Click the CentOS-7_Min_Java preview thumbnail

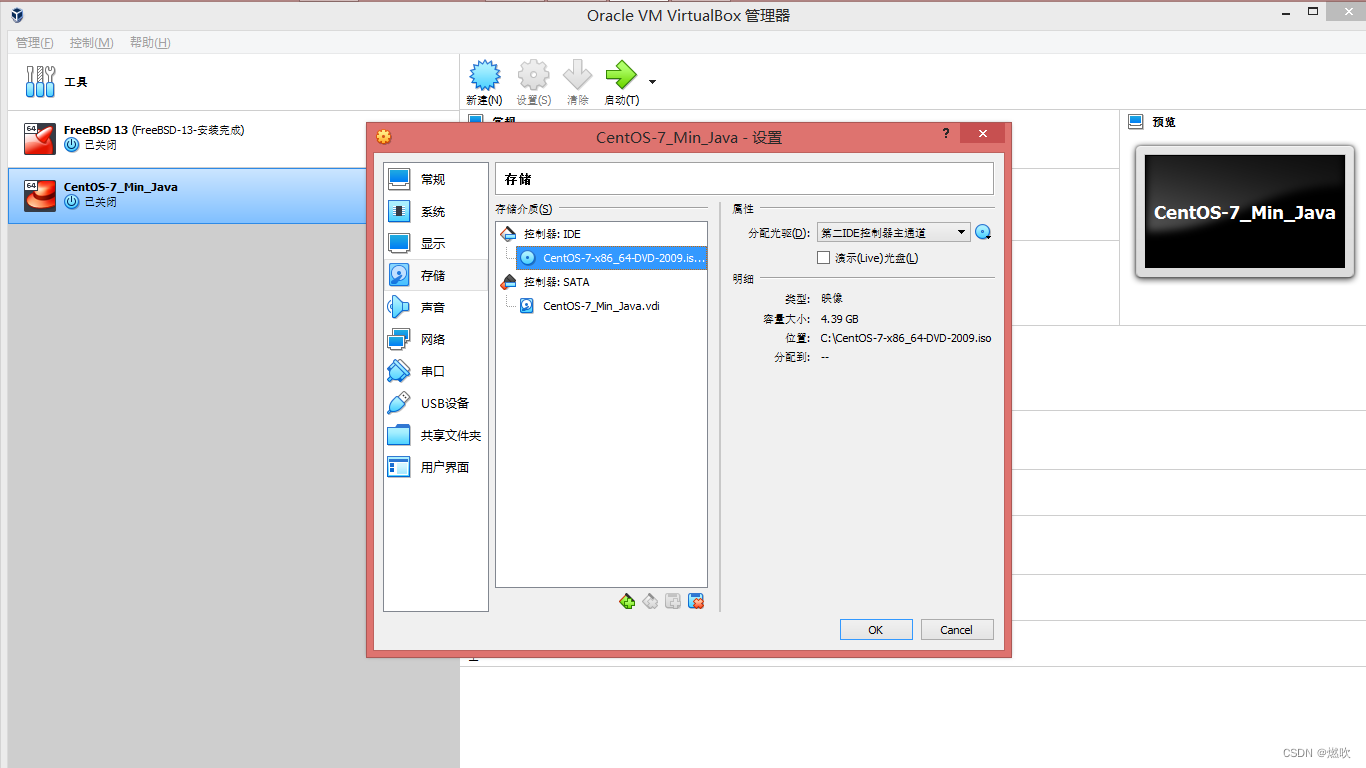click(x=1245, y=212)
